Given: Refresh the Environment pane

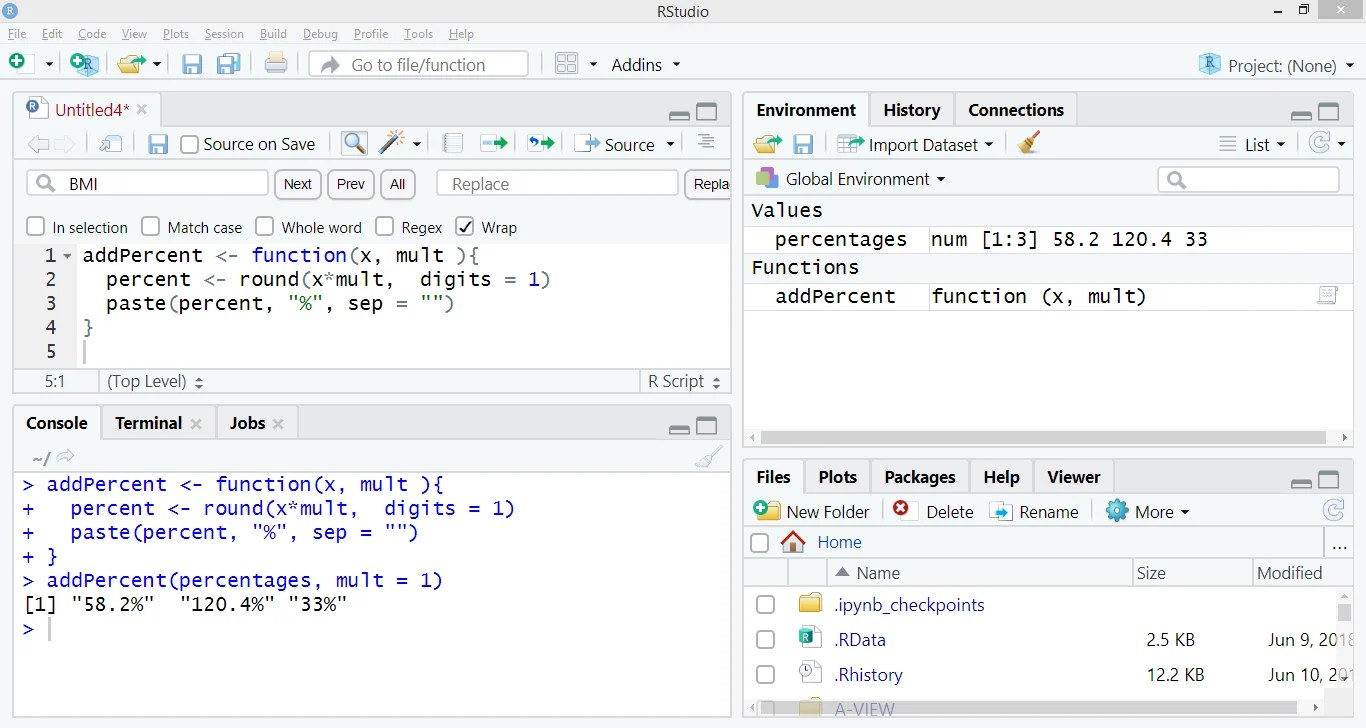Looking at the screenshot, I should coord(1321,142).
